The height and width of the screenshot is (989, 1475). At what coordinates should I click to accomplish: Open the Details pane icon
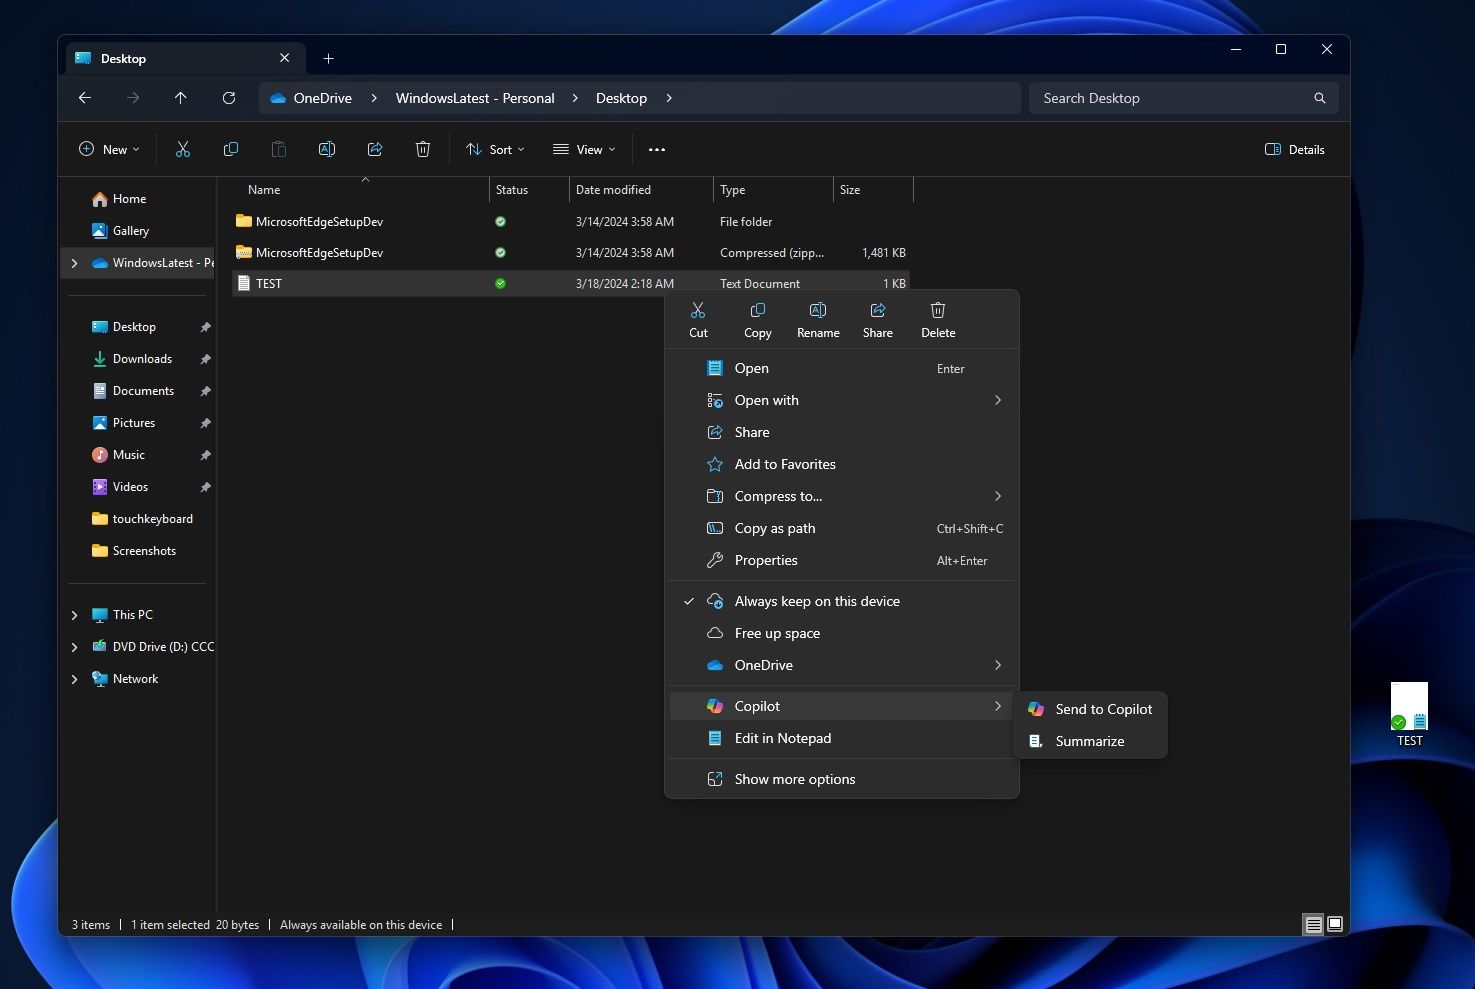click(1294, 149)
